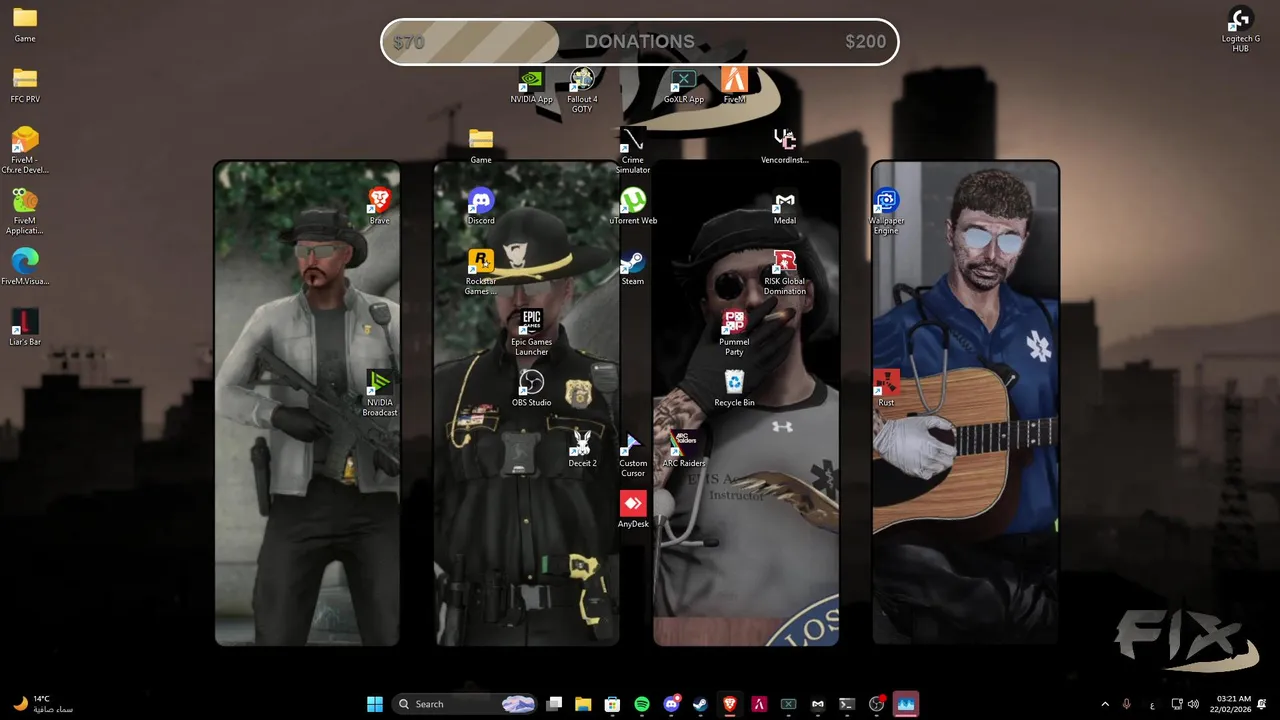Select the Rockstar Games Launcher shortcut
1280x720 pixels.
point(481,273)
